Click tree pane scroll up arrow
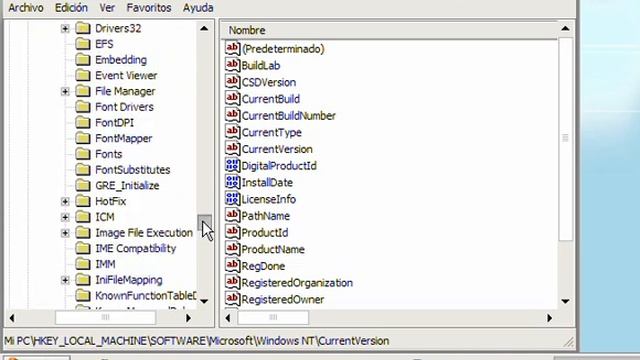640x360 pixels. [x=204, y=29]
